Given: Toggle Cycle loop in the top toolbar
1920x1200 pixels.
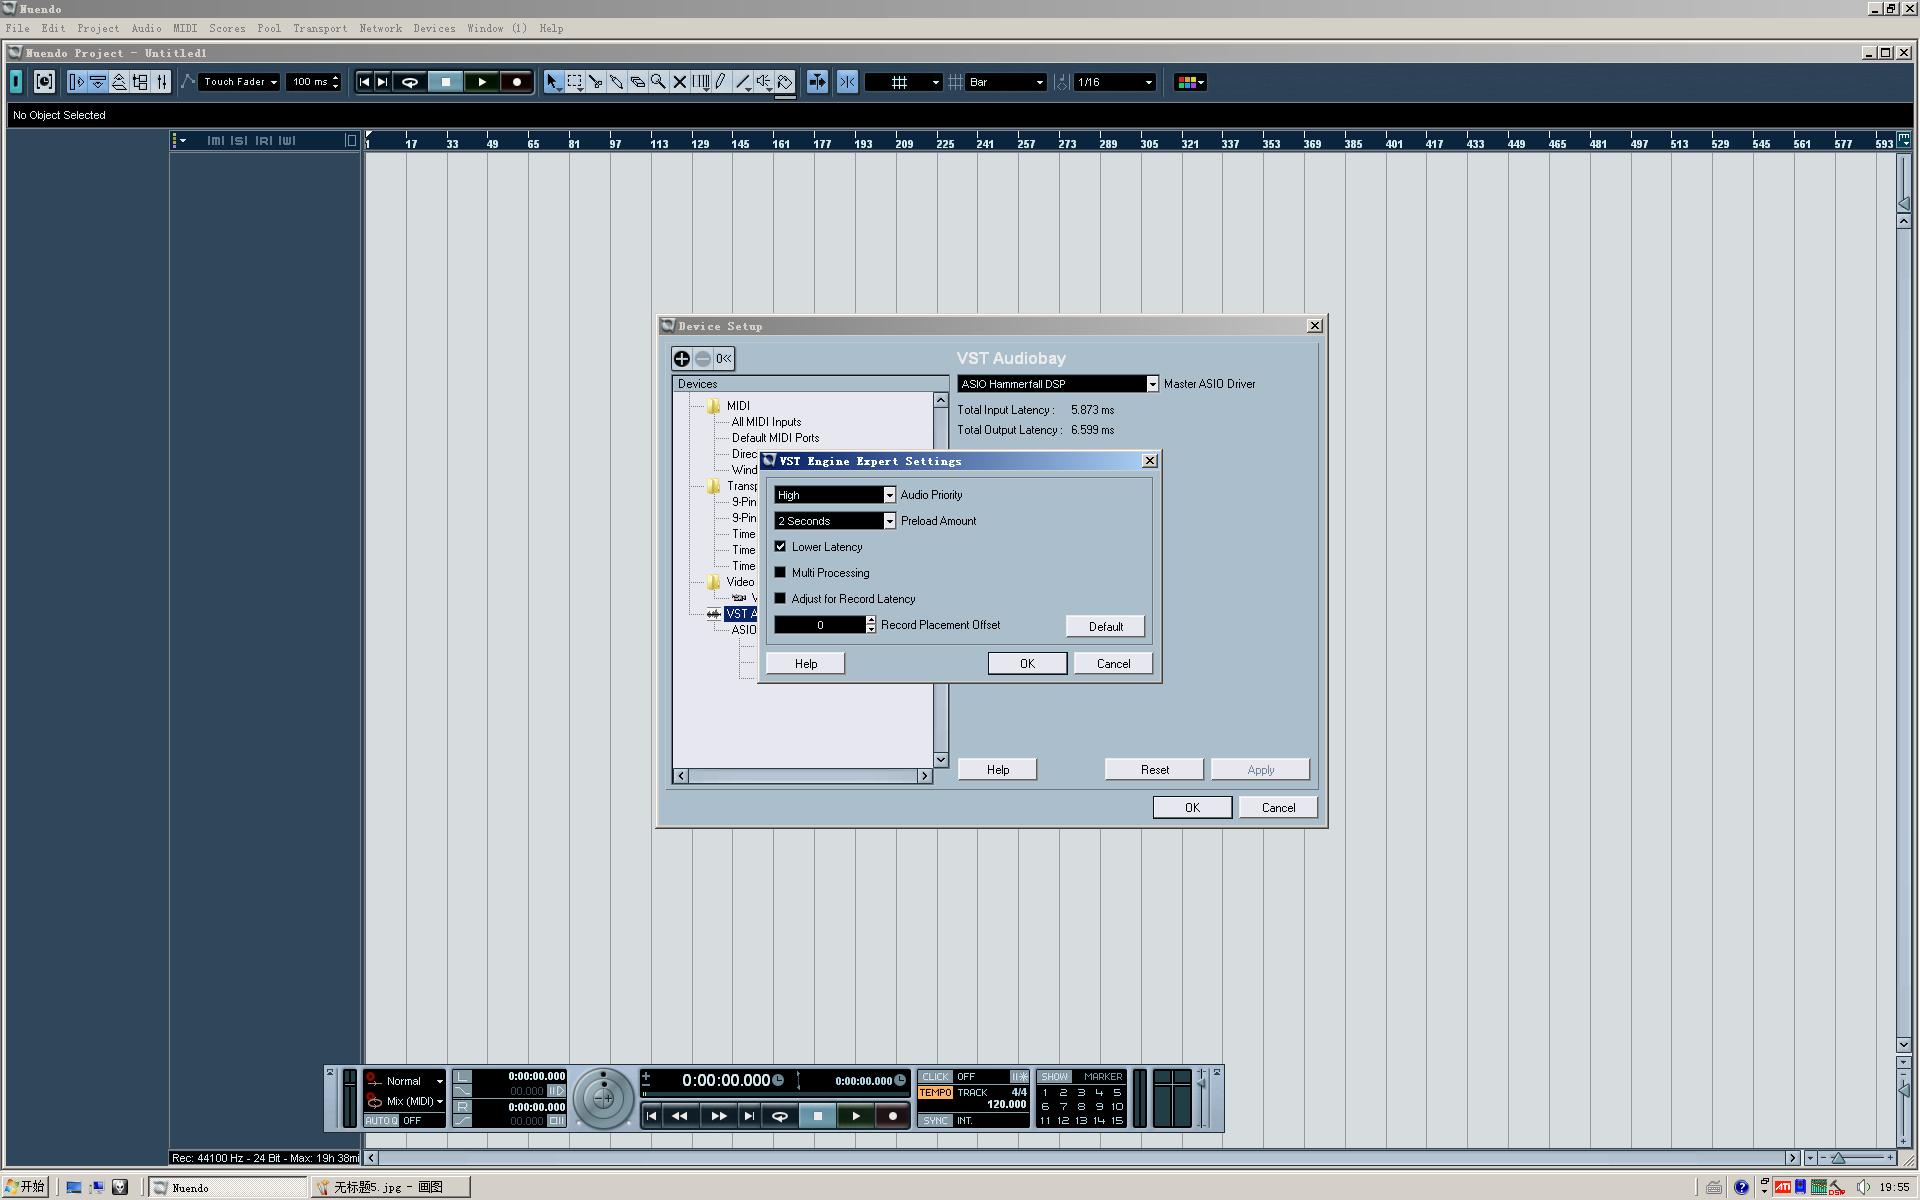Looking at the screenshot, I should [410, 82].
